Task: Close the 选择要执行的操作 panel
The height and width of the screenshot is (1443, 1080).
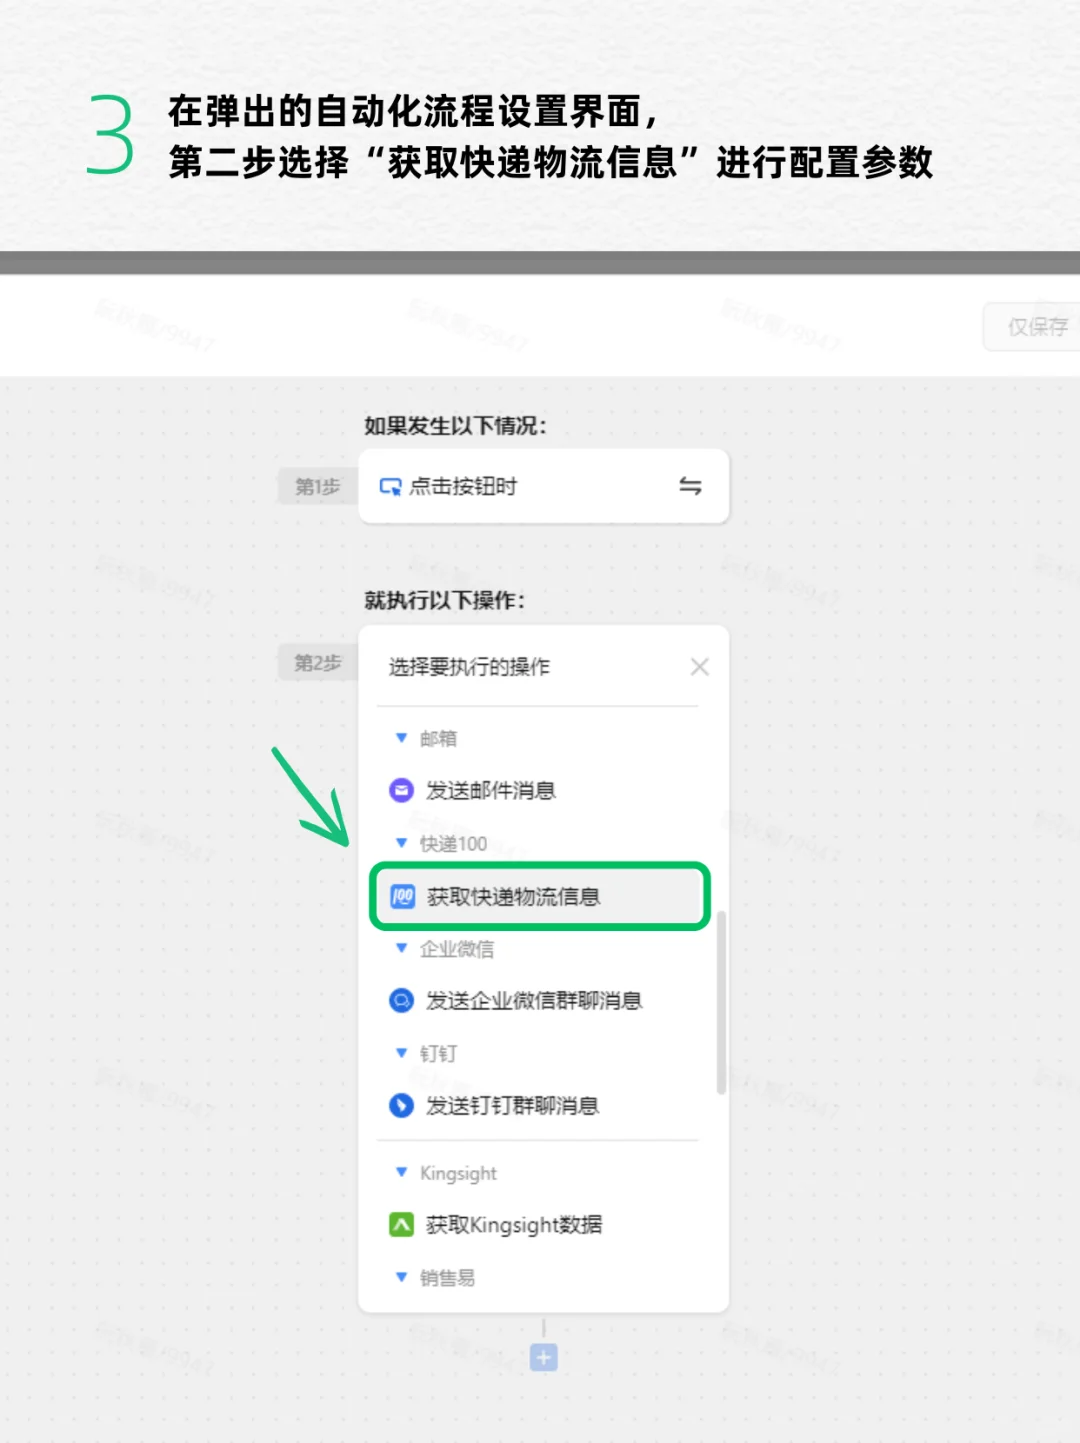Action: (x=700, y=666)
